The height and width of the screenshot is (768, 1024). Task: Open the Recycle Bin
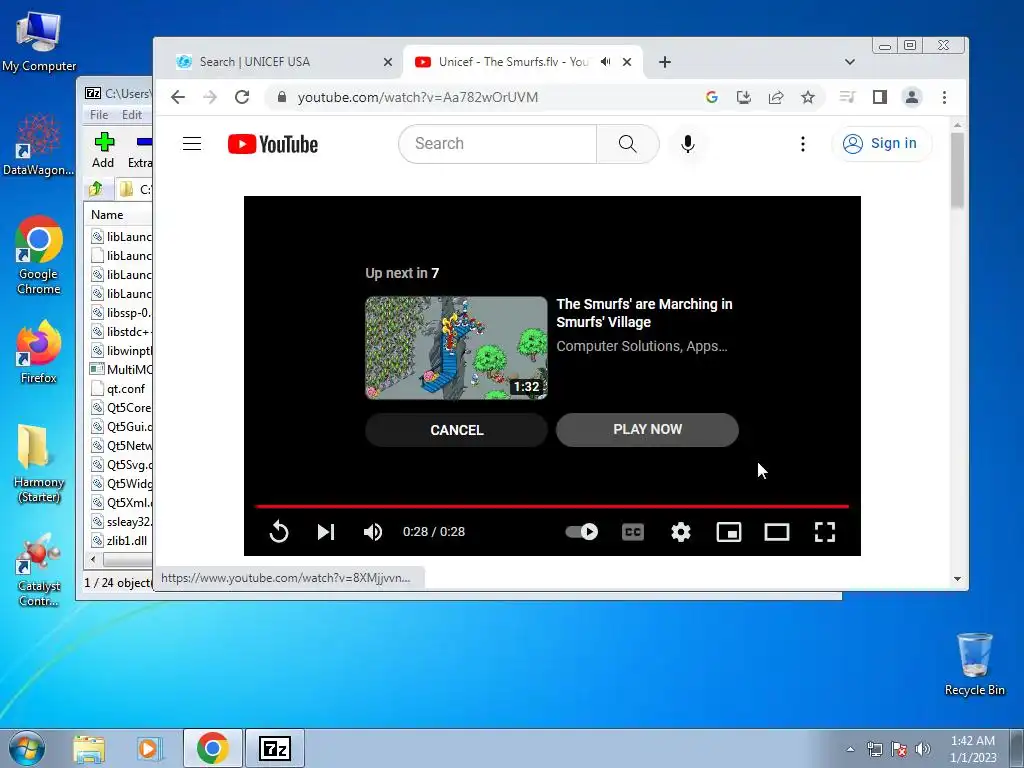[x=974, y=664]
